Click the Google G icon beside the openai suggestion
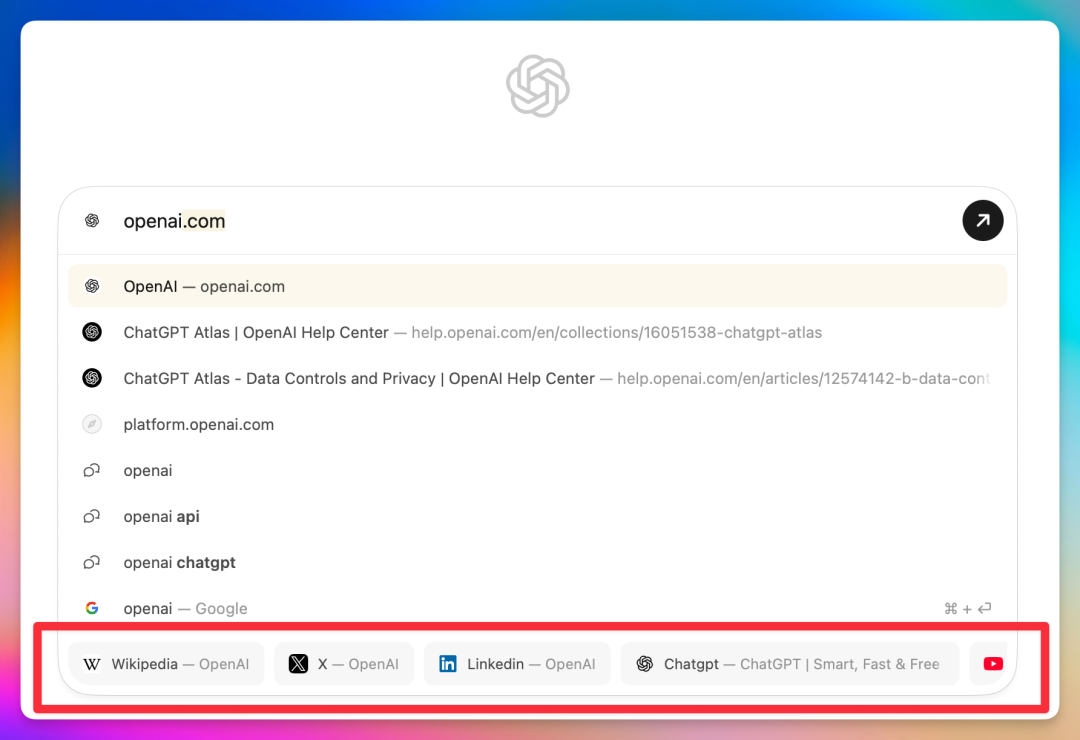The width and height of the screenshot is (1080, 740). pyautogui.click(x=92, y=607)
